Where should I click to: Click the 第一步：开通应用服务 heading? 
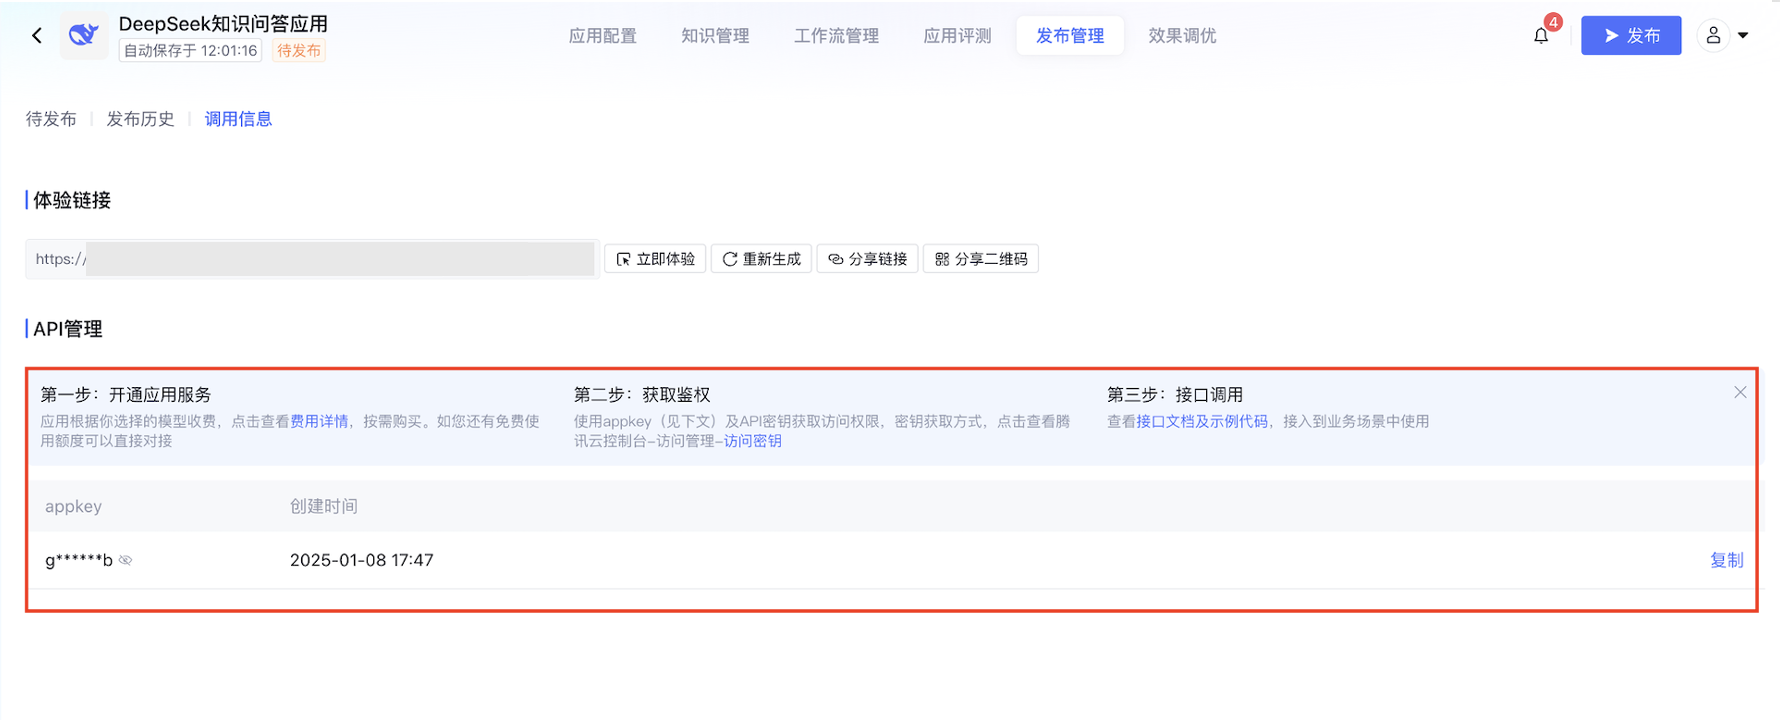(126, 395)
